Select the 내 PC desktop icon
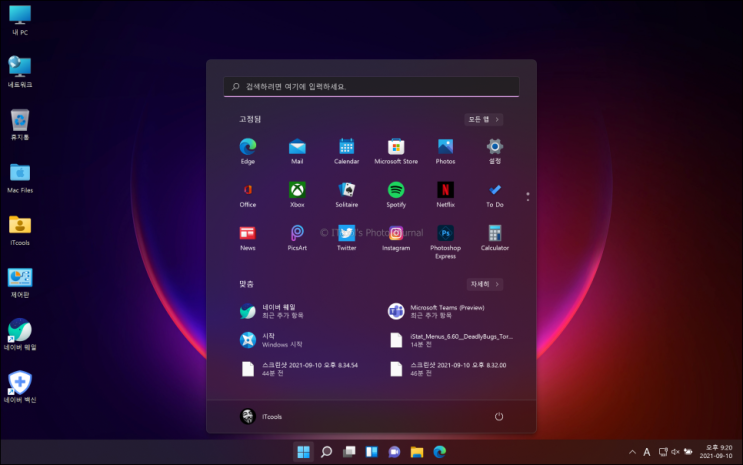The height and width of the screenshot is (465, 743). [x=20, y=20]
